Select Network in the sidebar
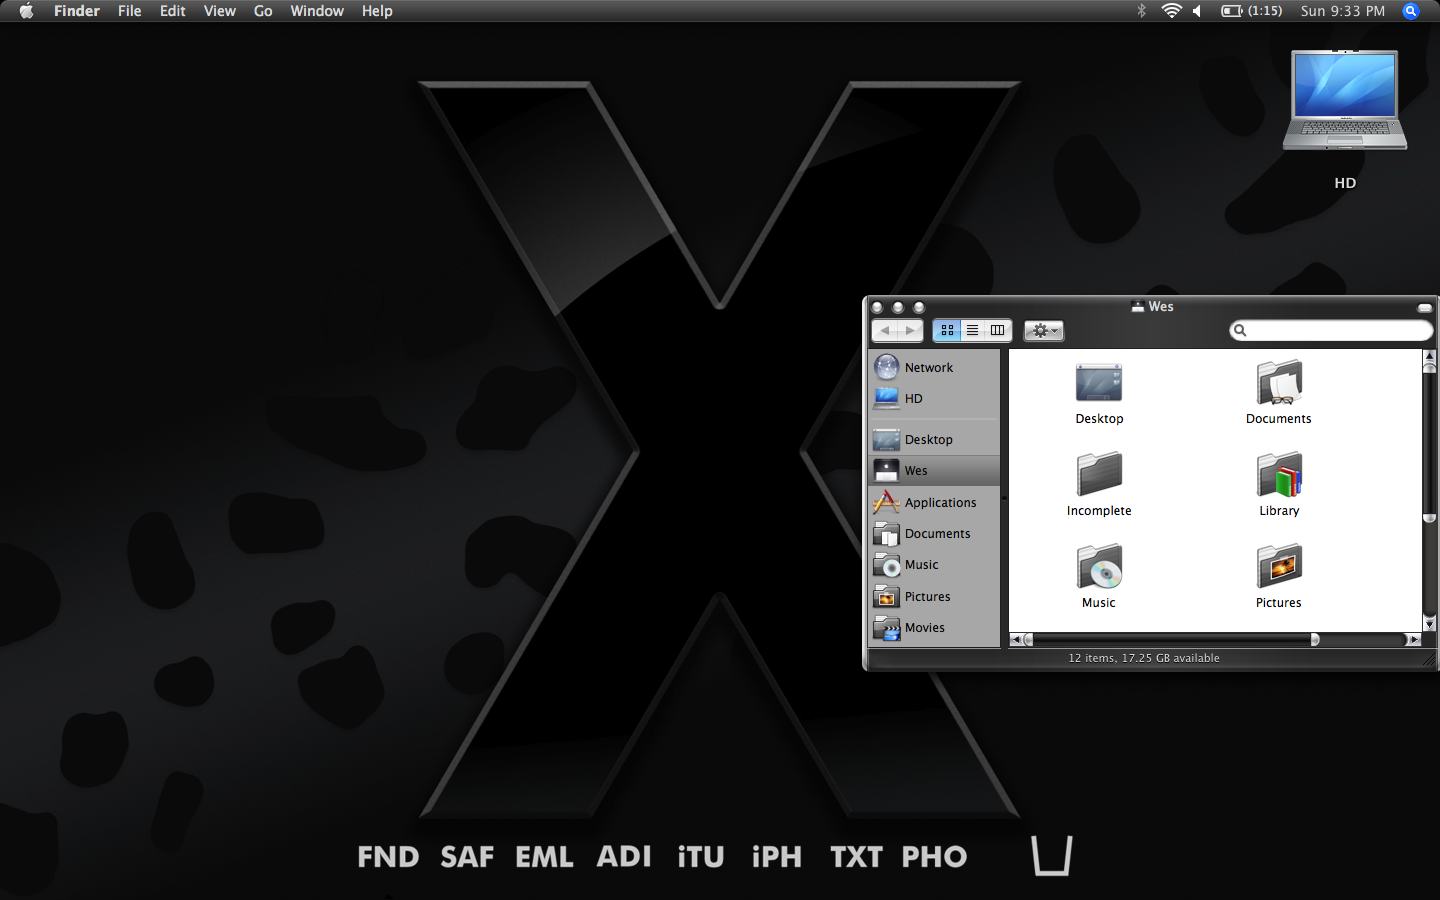This screenshot has width=1440, height=900. click(x=934, y=367)
